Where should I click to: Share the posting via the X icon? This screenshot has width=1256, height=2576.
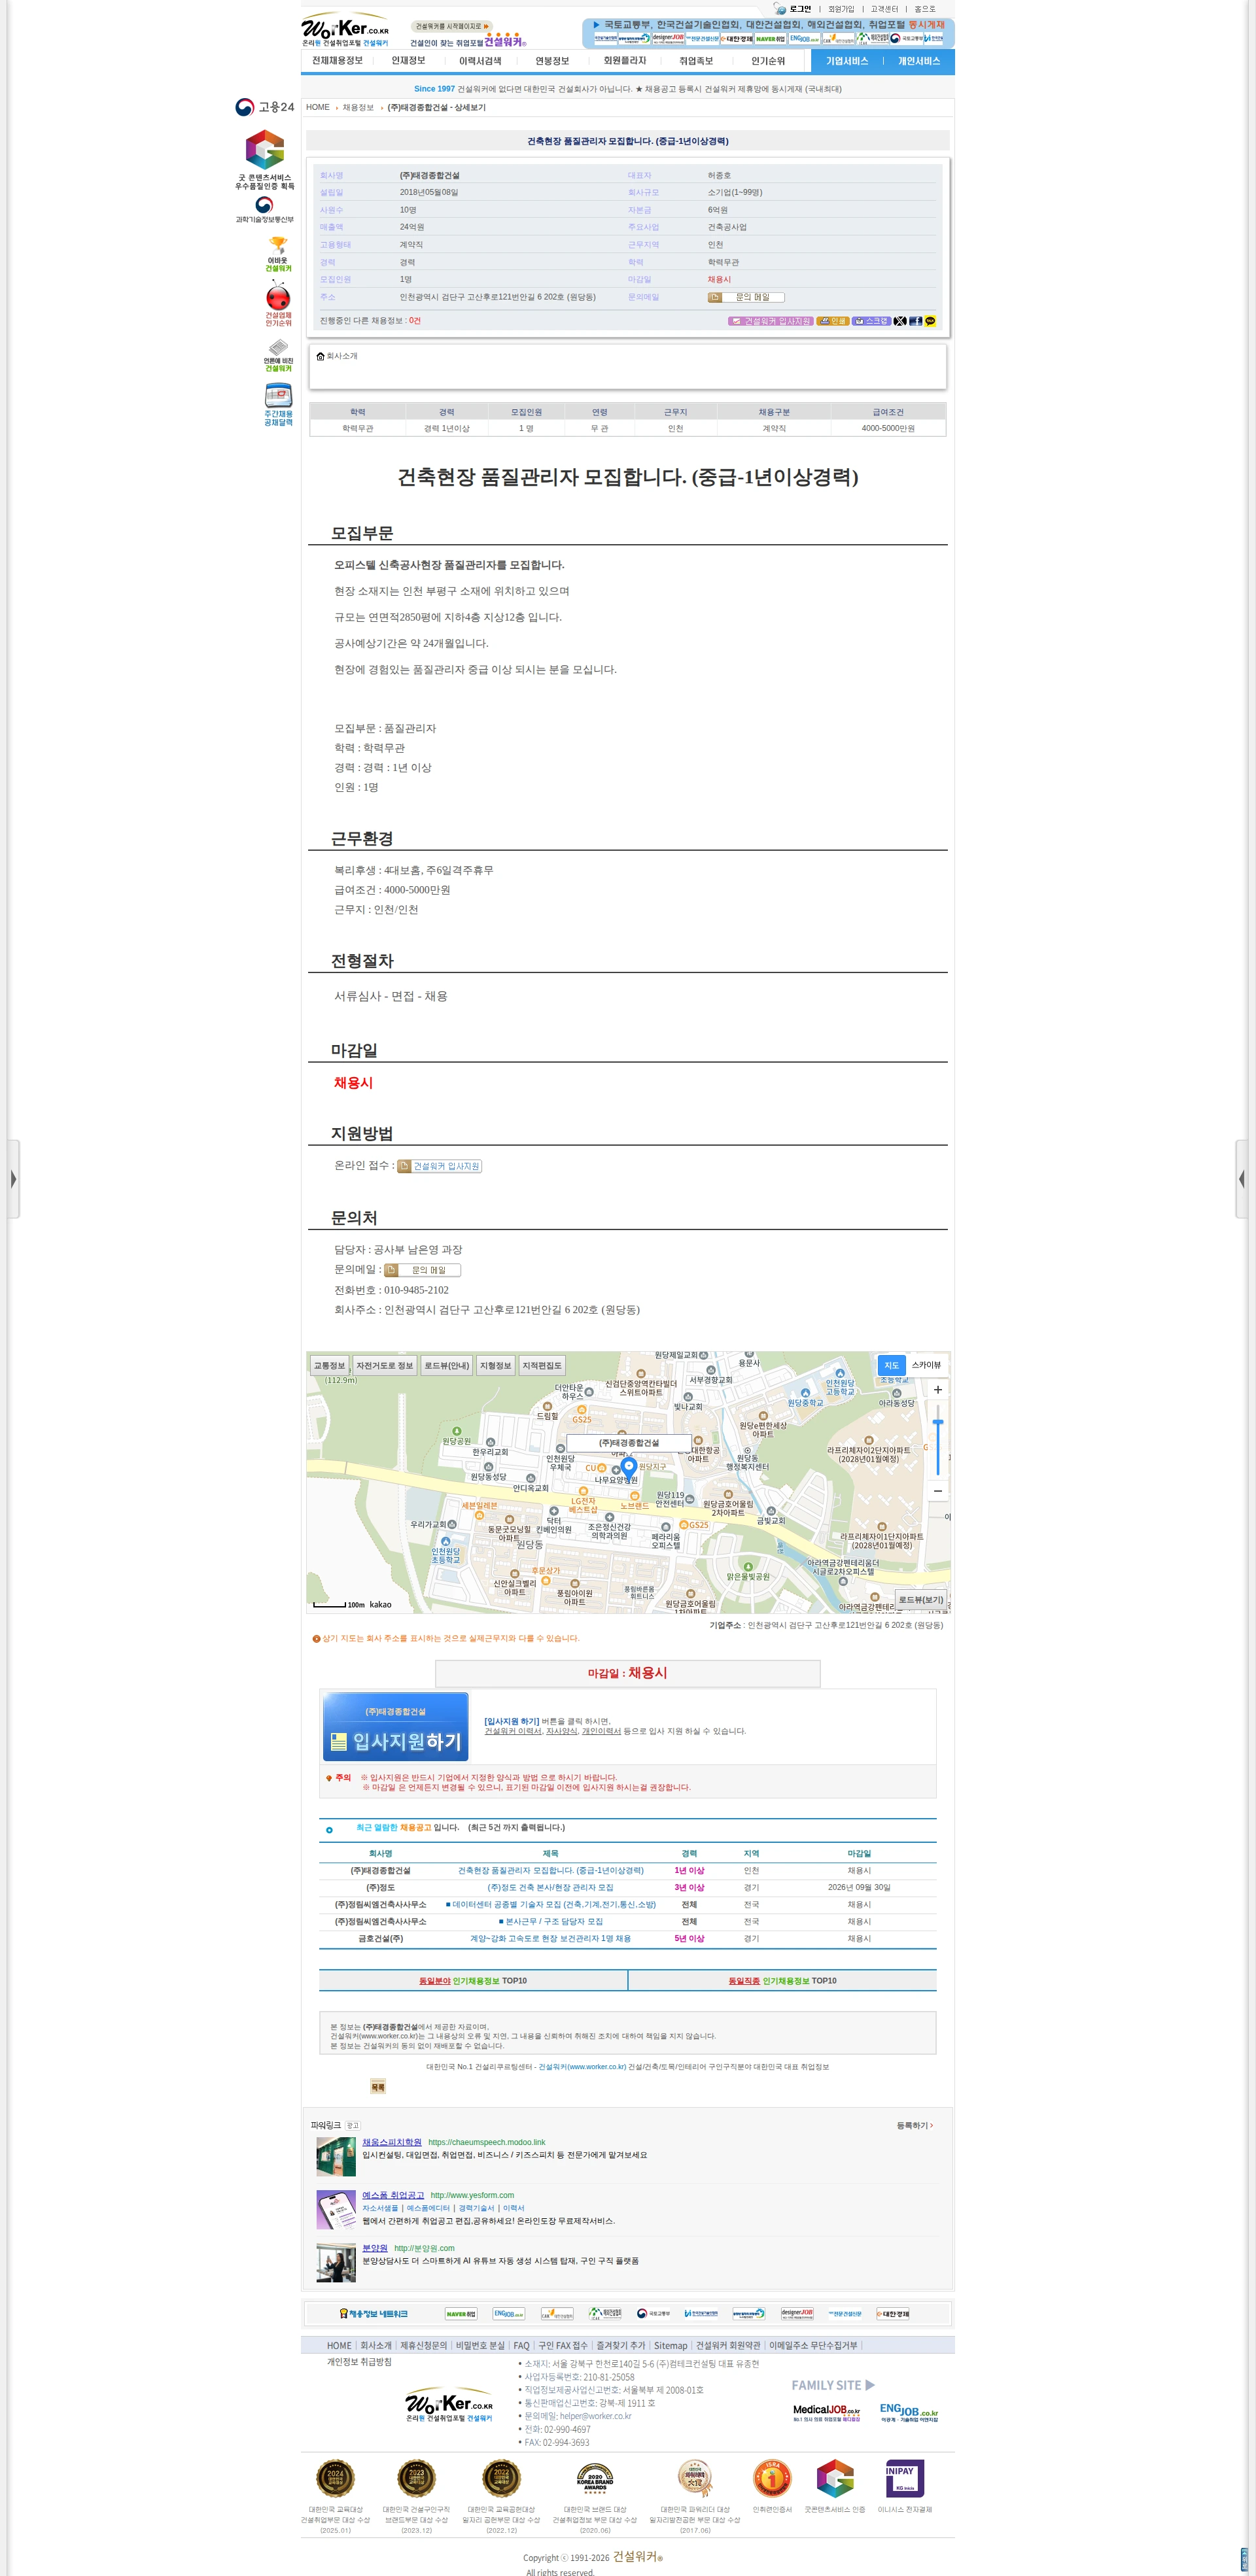pyautogui.click(x=900, y=321)
